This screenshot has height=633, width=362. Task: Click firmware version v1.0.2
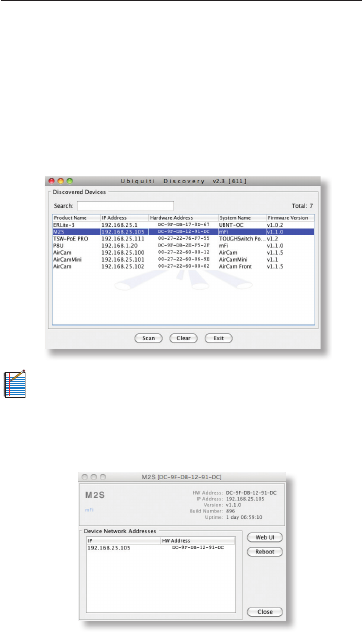coord(275,225)
